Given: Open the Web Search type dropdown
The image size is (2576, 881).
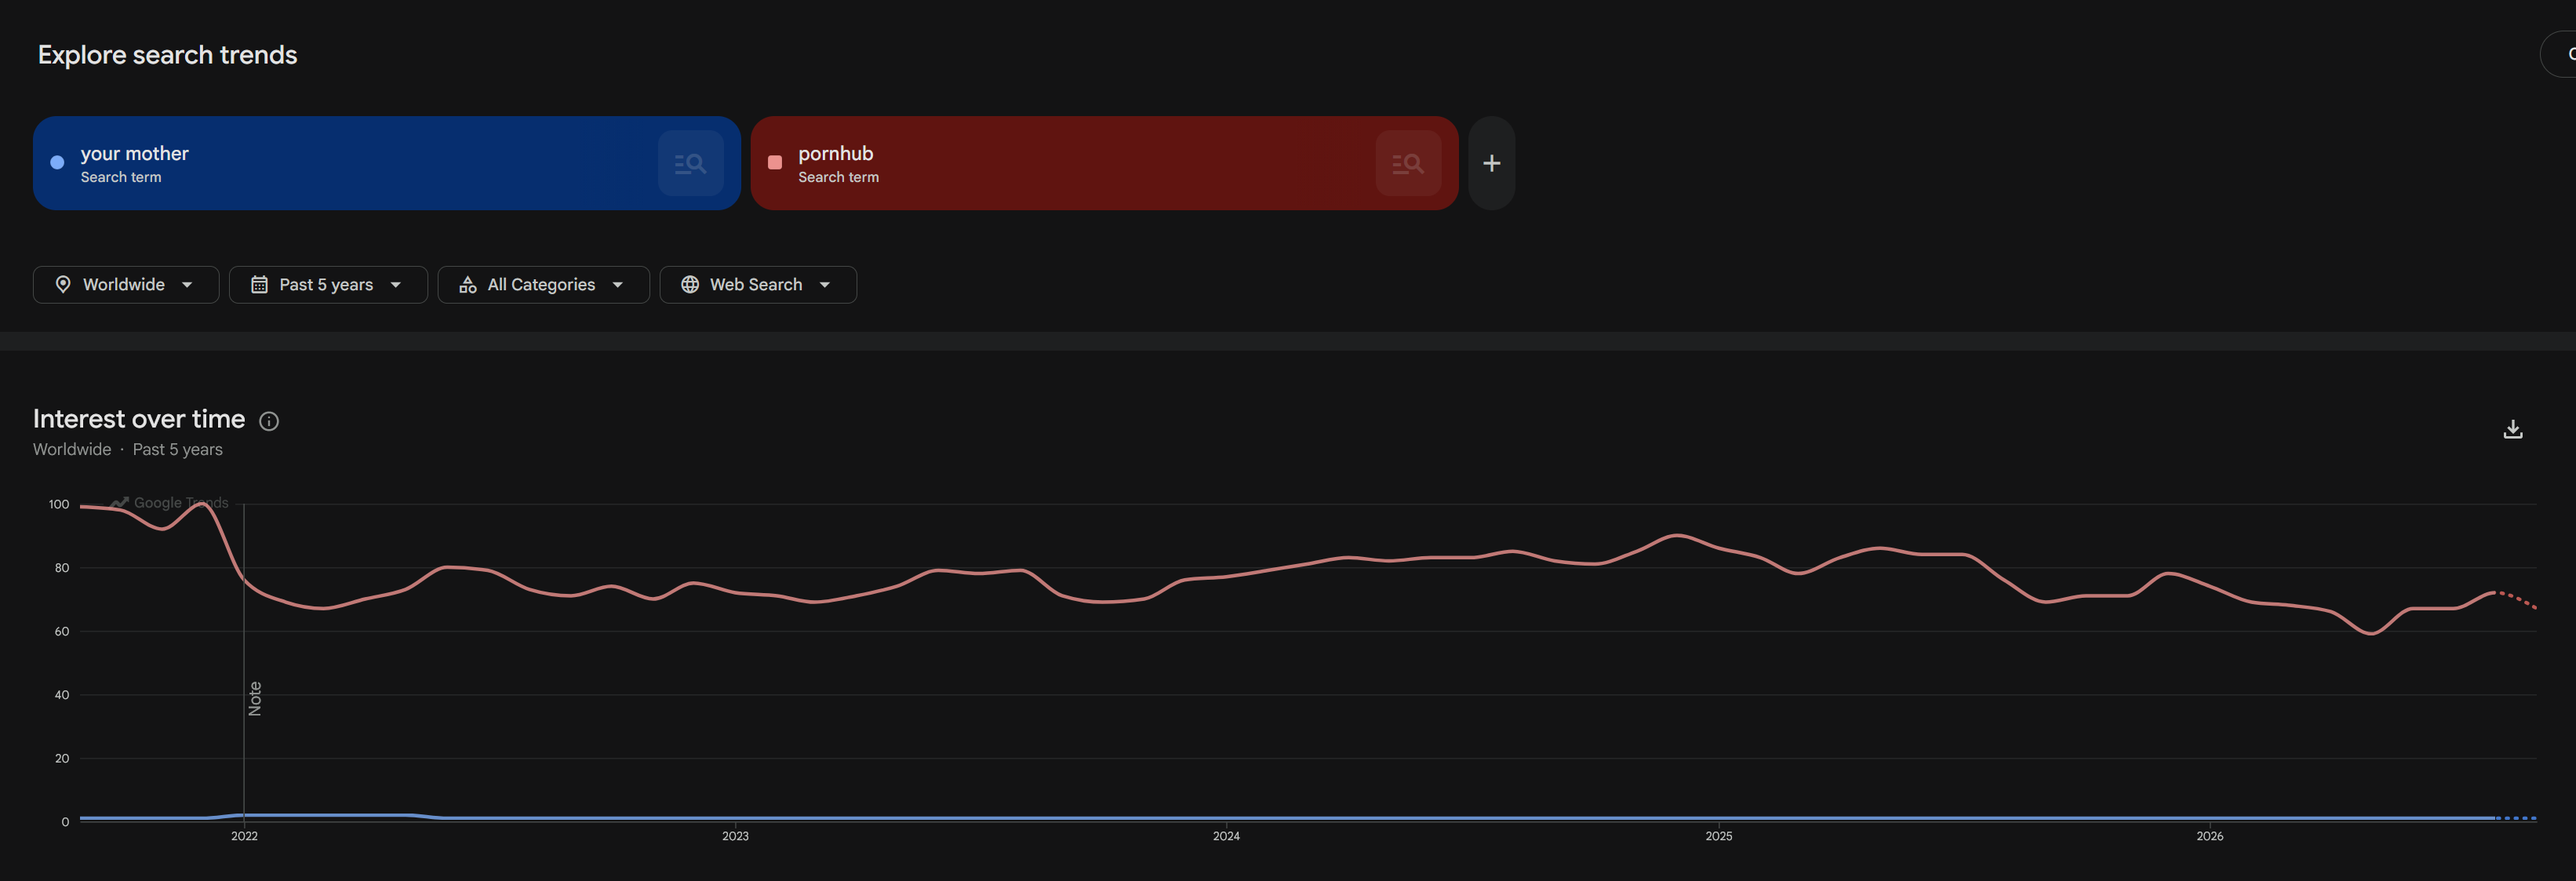Looking at the screenshot, I should click(x=758, y=284).
